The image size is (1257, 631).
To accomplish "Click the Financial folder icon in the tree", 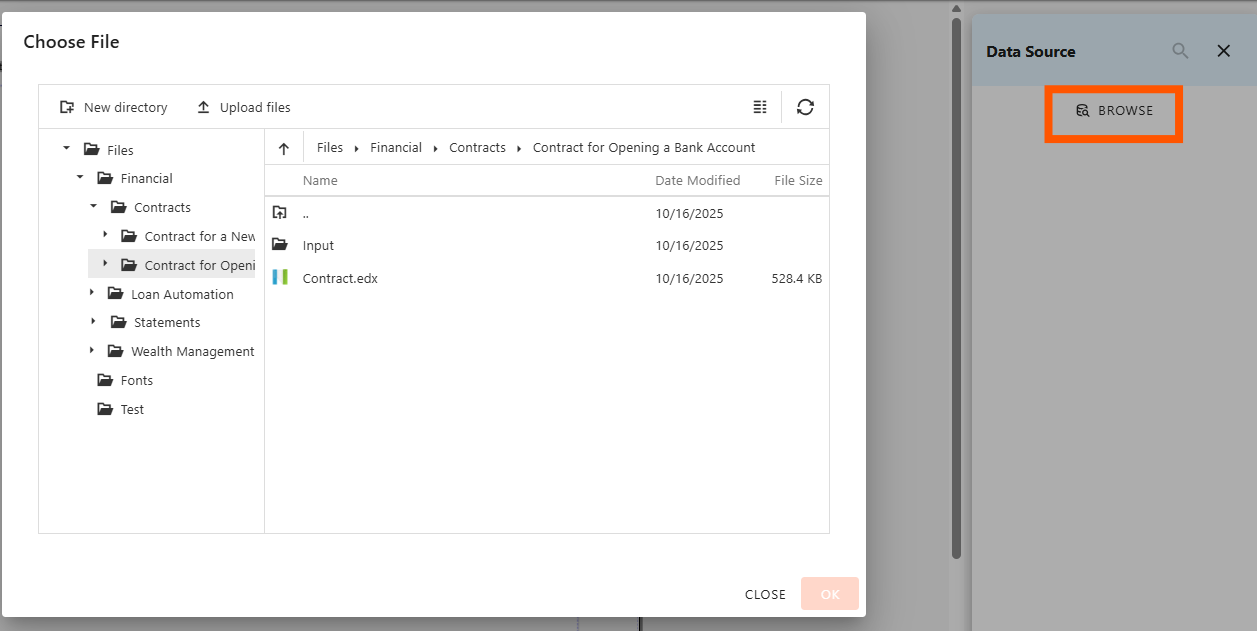I will tap(105, 178).
